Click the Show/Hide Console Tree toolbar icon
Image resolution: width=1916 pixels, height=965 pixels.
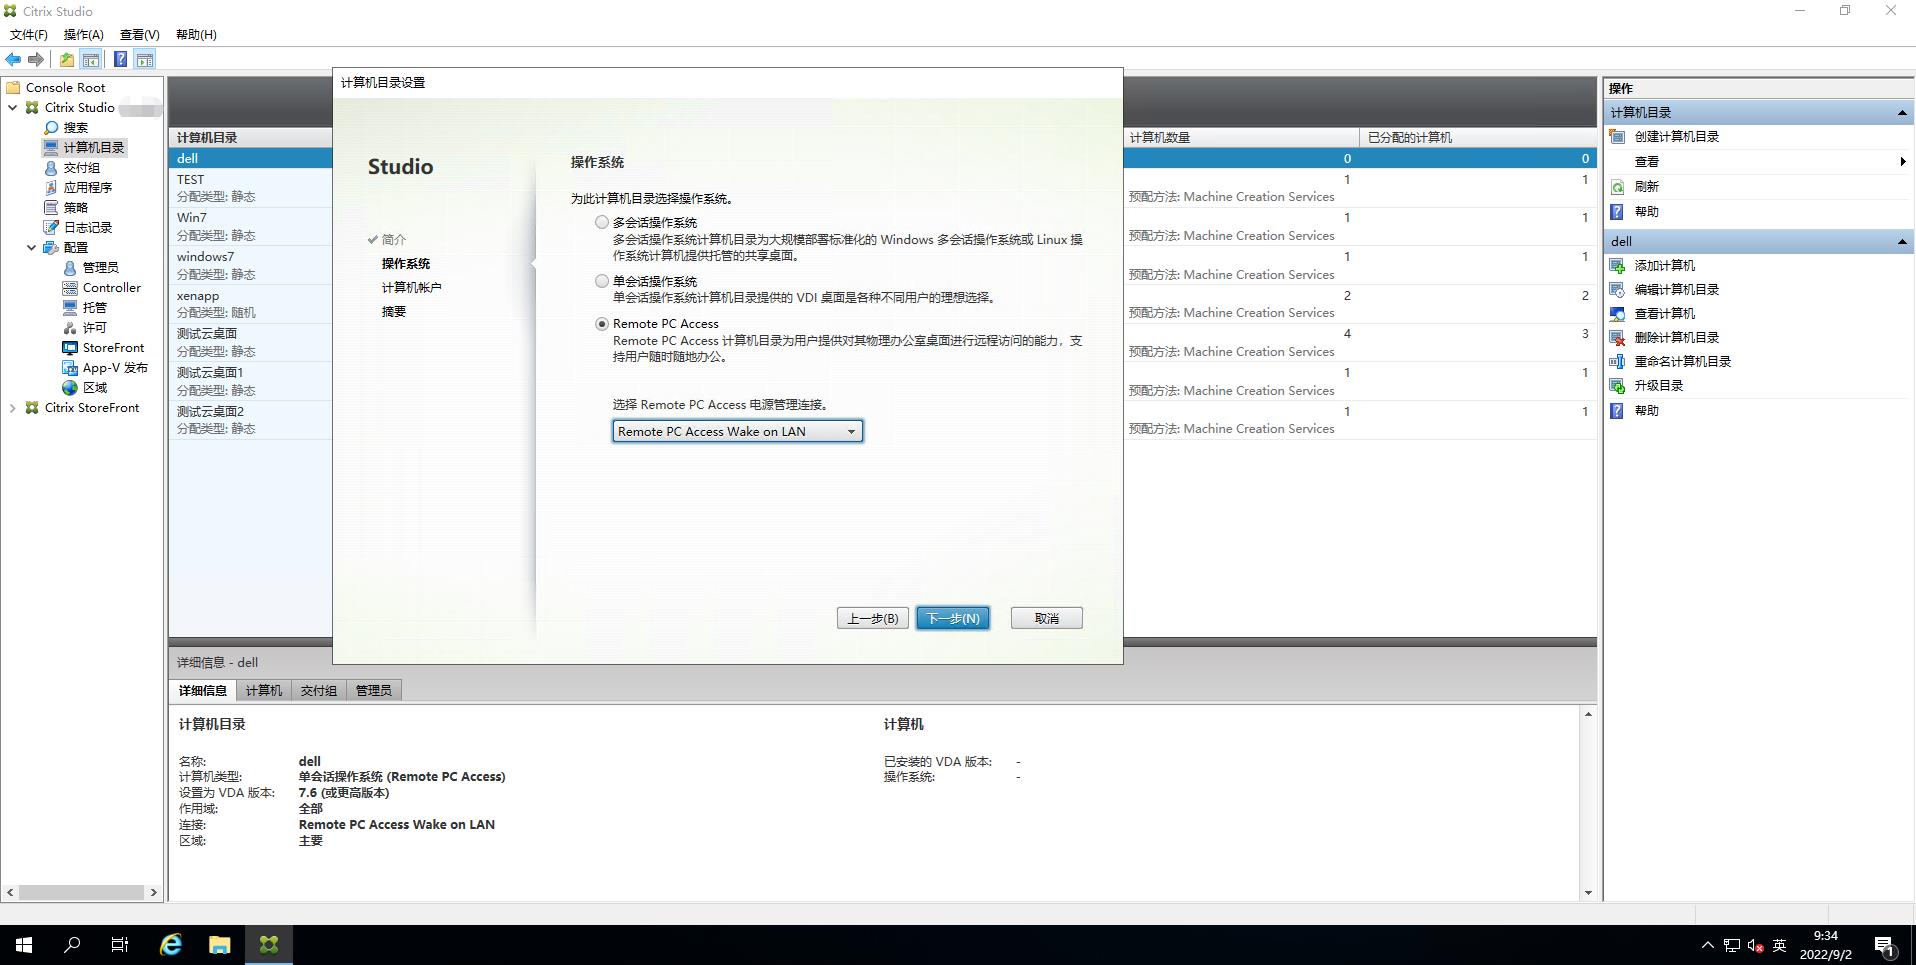(91, 60)
